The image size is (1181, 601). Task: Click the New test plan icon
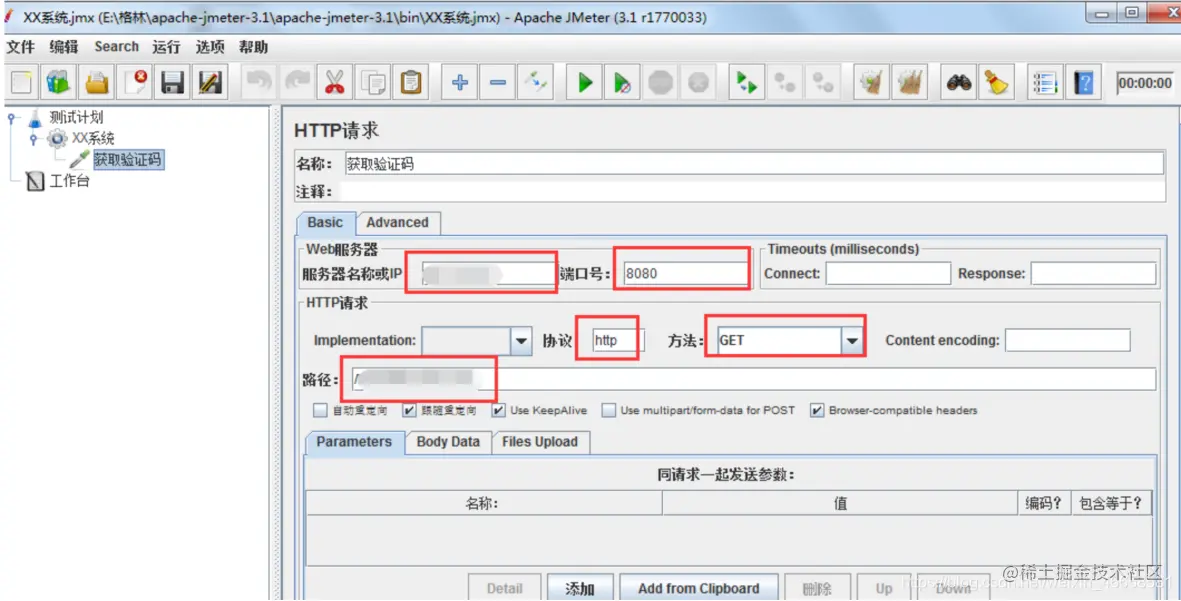click(x=21, y=82)
